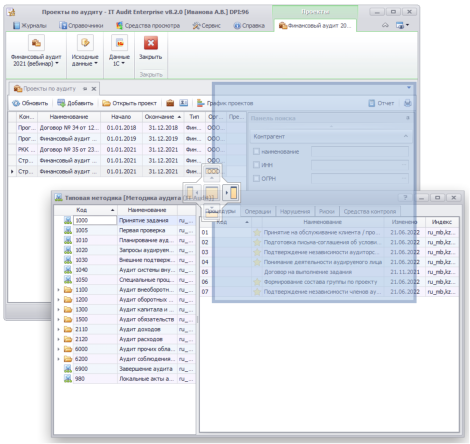This screenshot has height=444, width=470.
Task: Switch to the Риски tab
Action: [x=327, y=211]
